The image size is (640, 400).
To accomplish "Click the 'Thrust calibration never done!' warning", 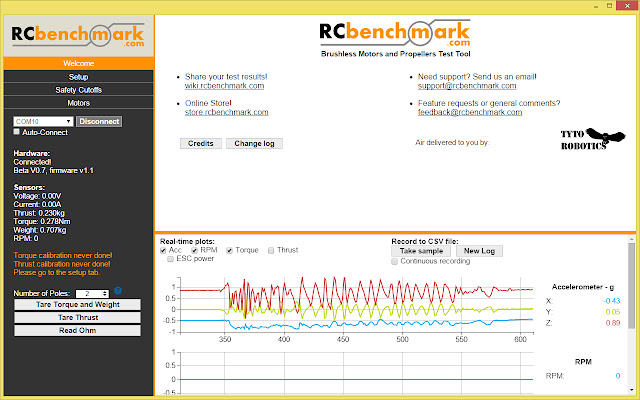I will [62, 264].
